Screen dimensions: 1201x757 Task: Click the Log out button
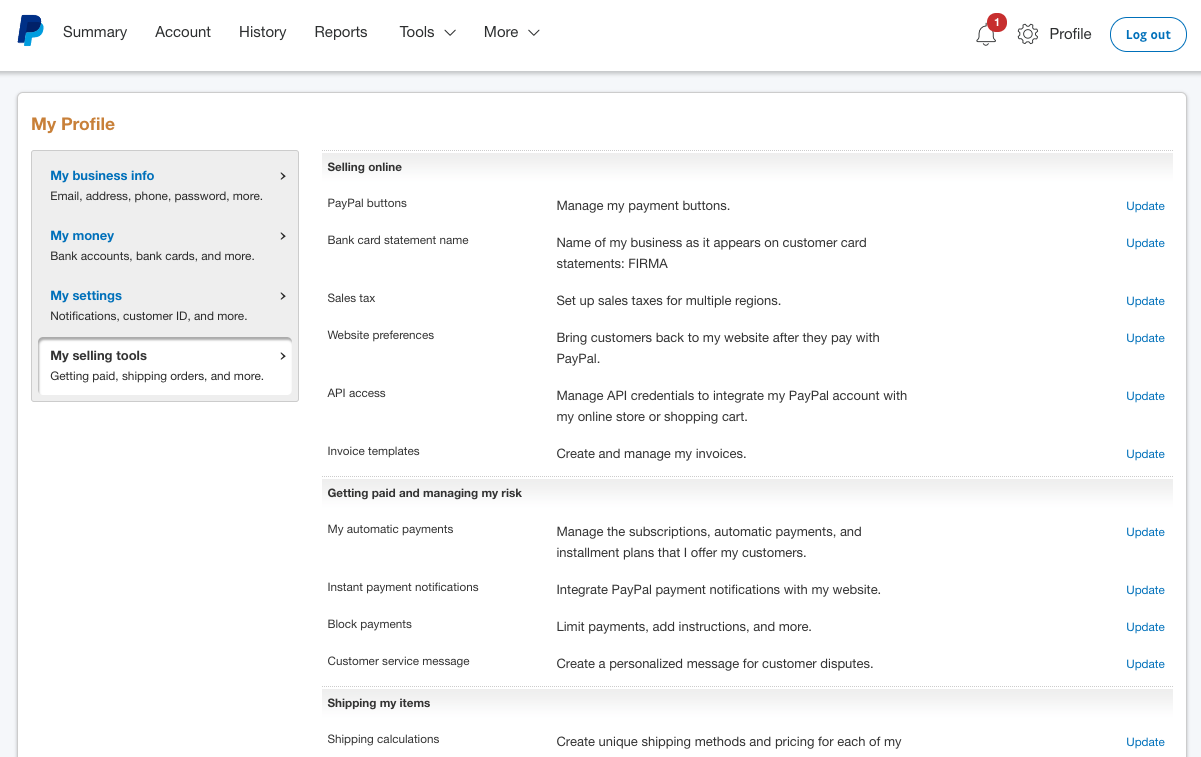[x=1148, y=34]
